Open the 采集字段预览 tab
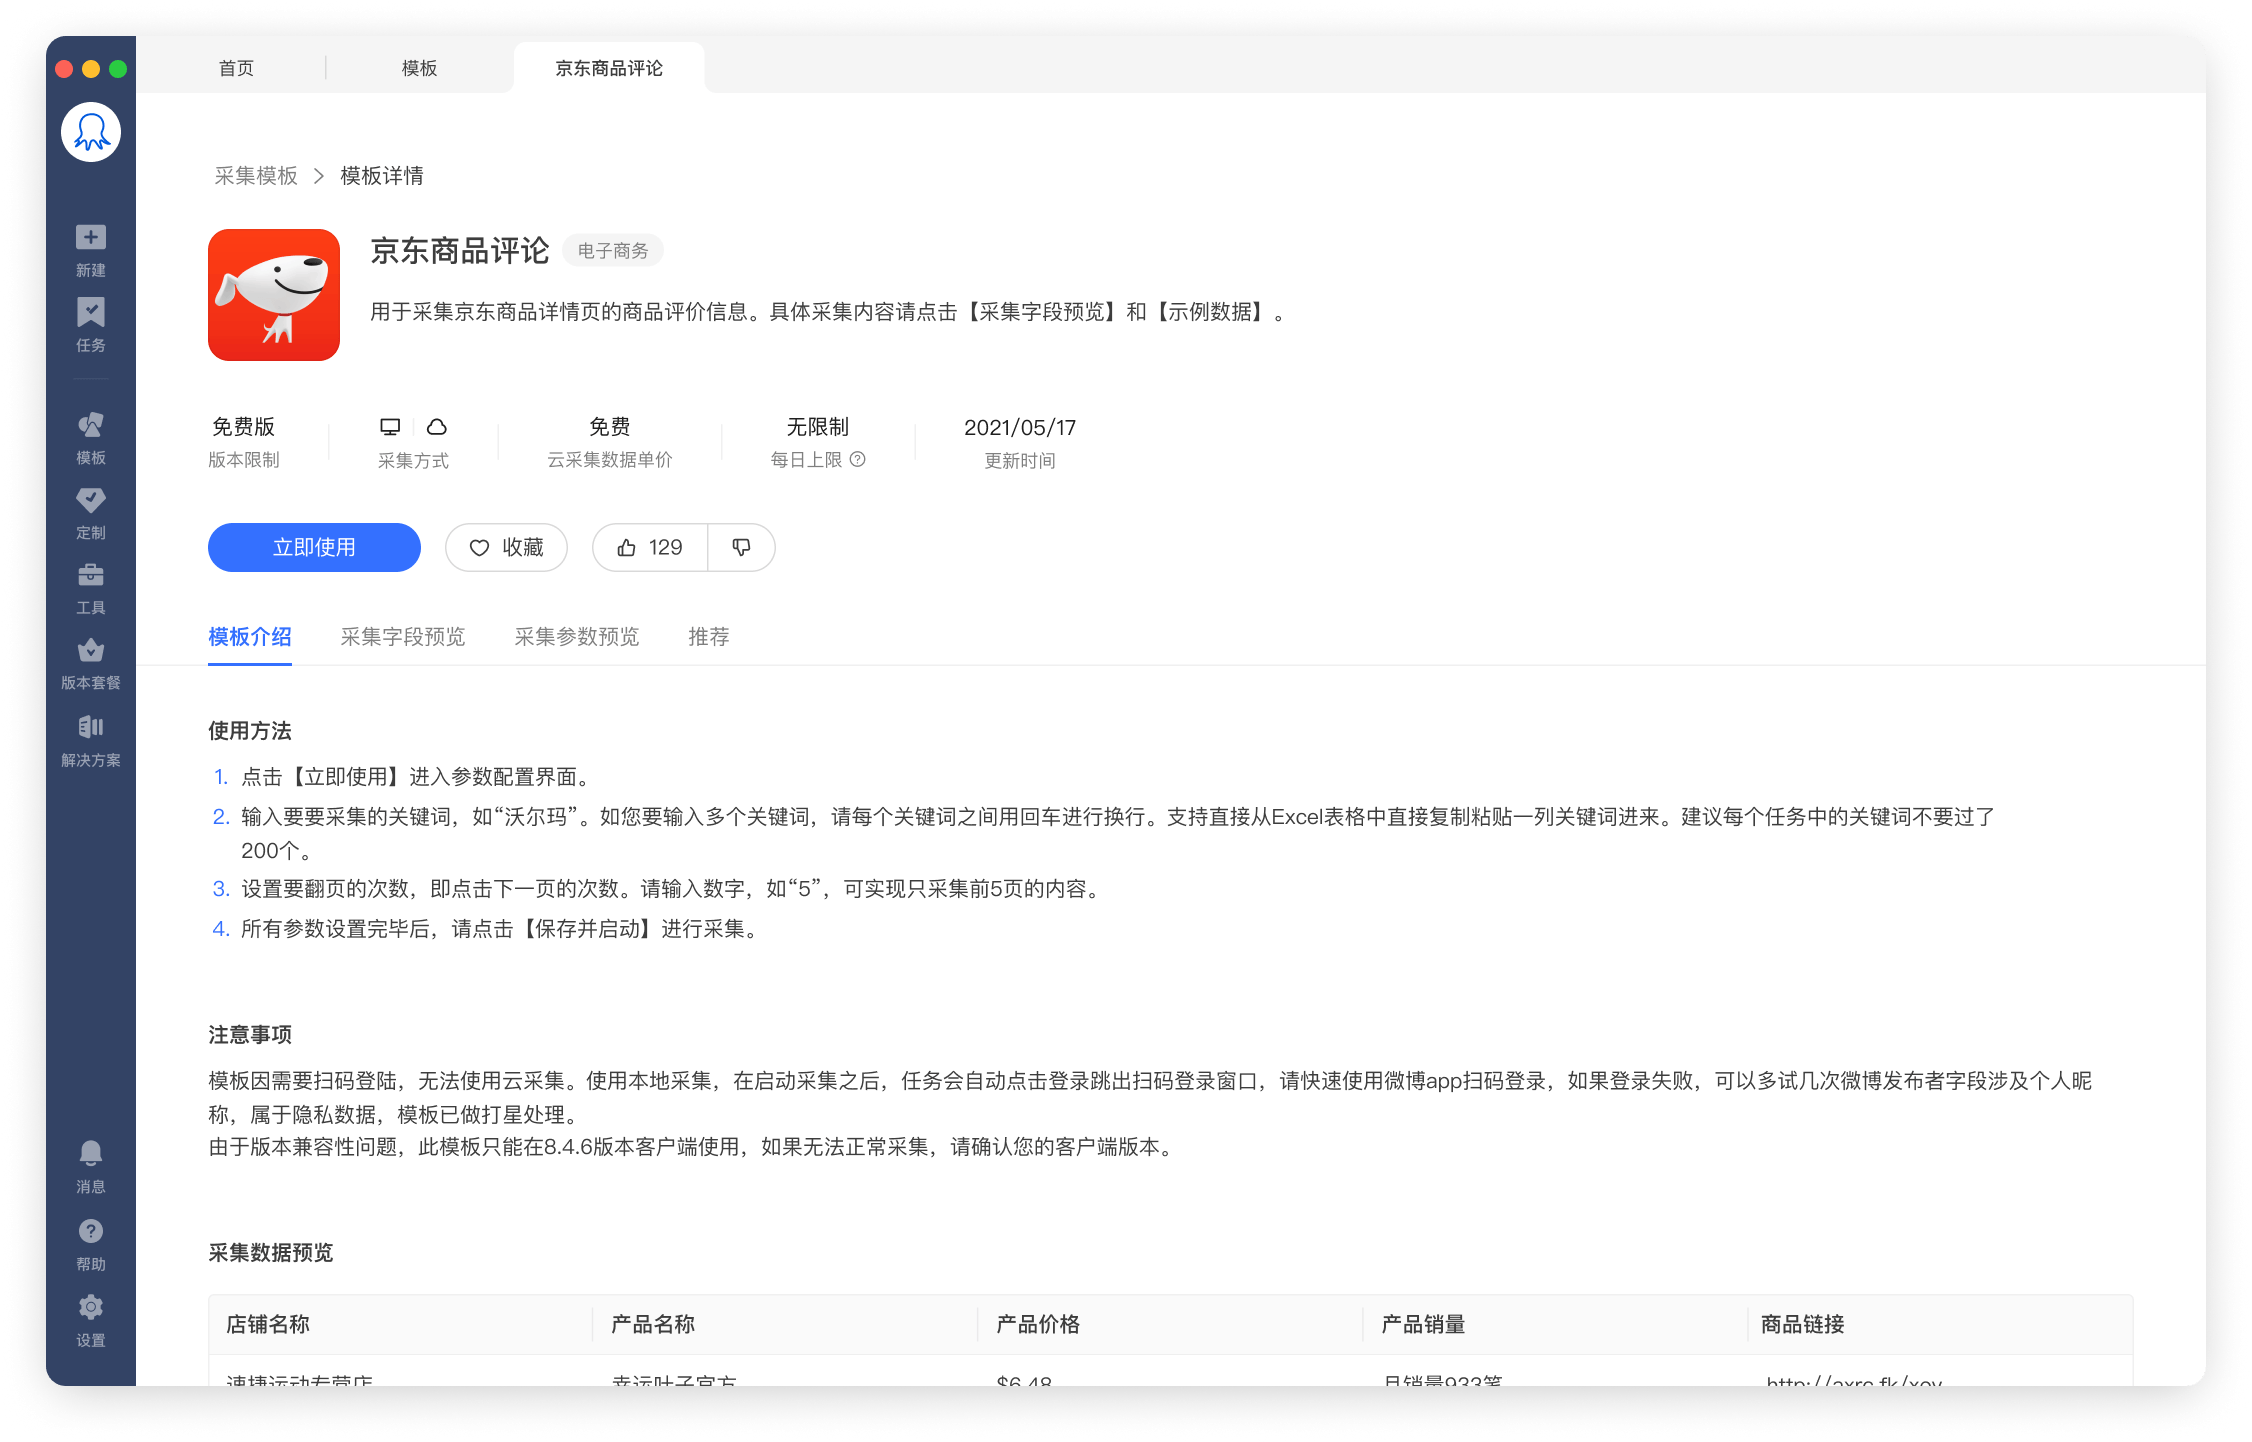Image resolution: width=2252 pixels, height=1442 pixels. 403,636
